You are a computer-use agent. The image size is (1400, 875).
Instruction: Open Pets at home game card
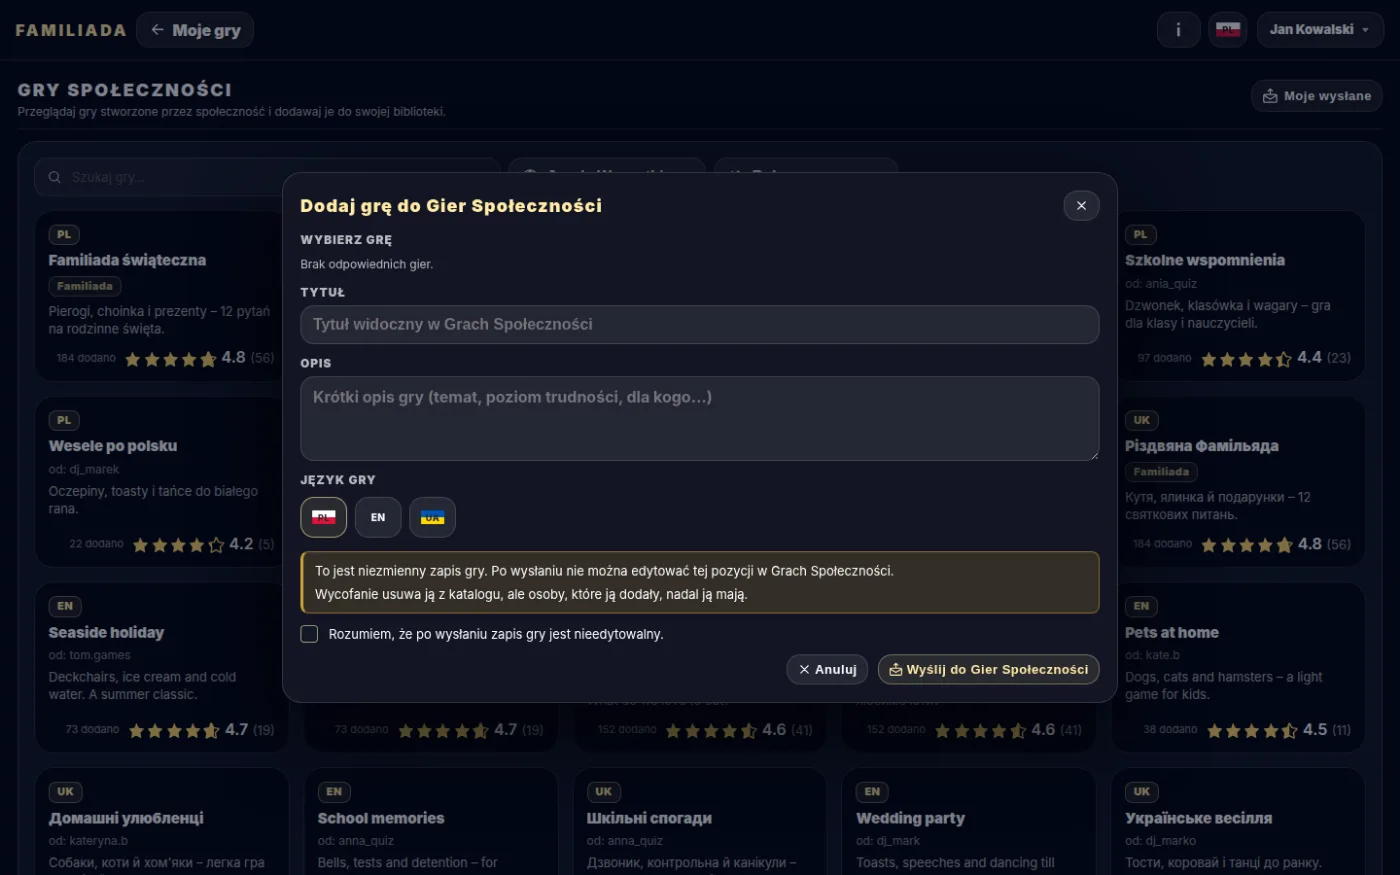click(x=1238, y=667)
